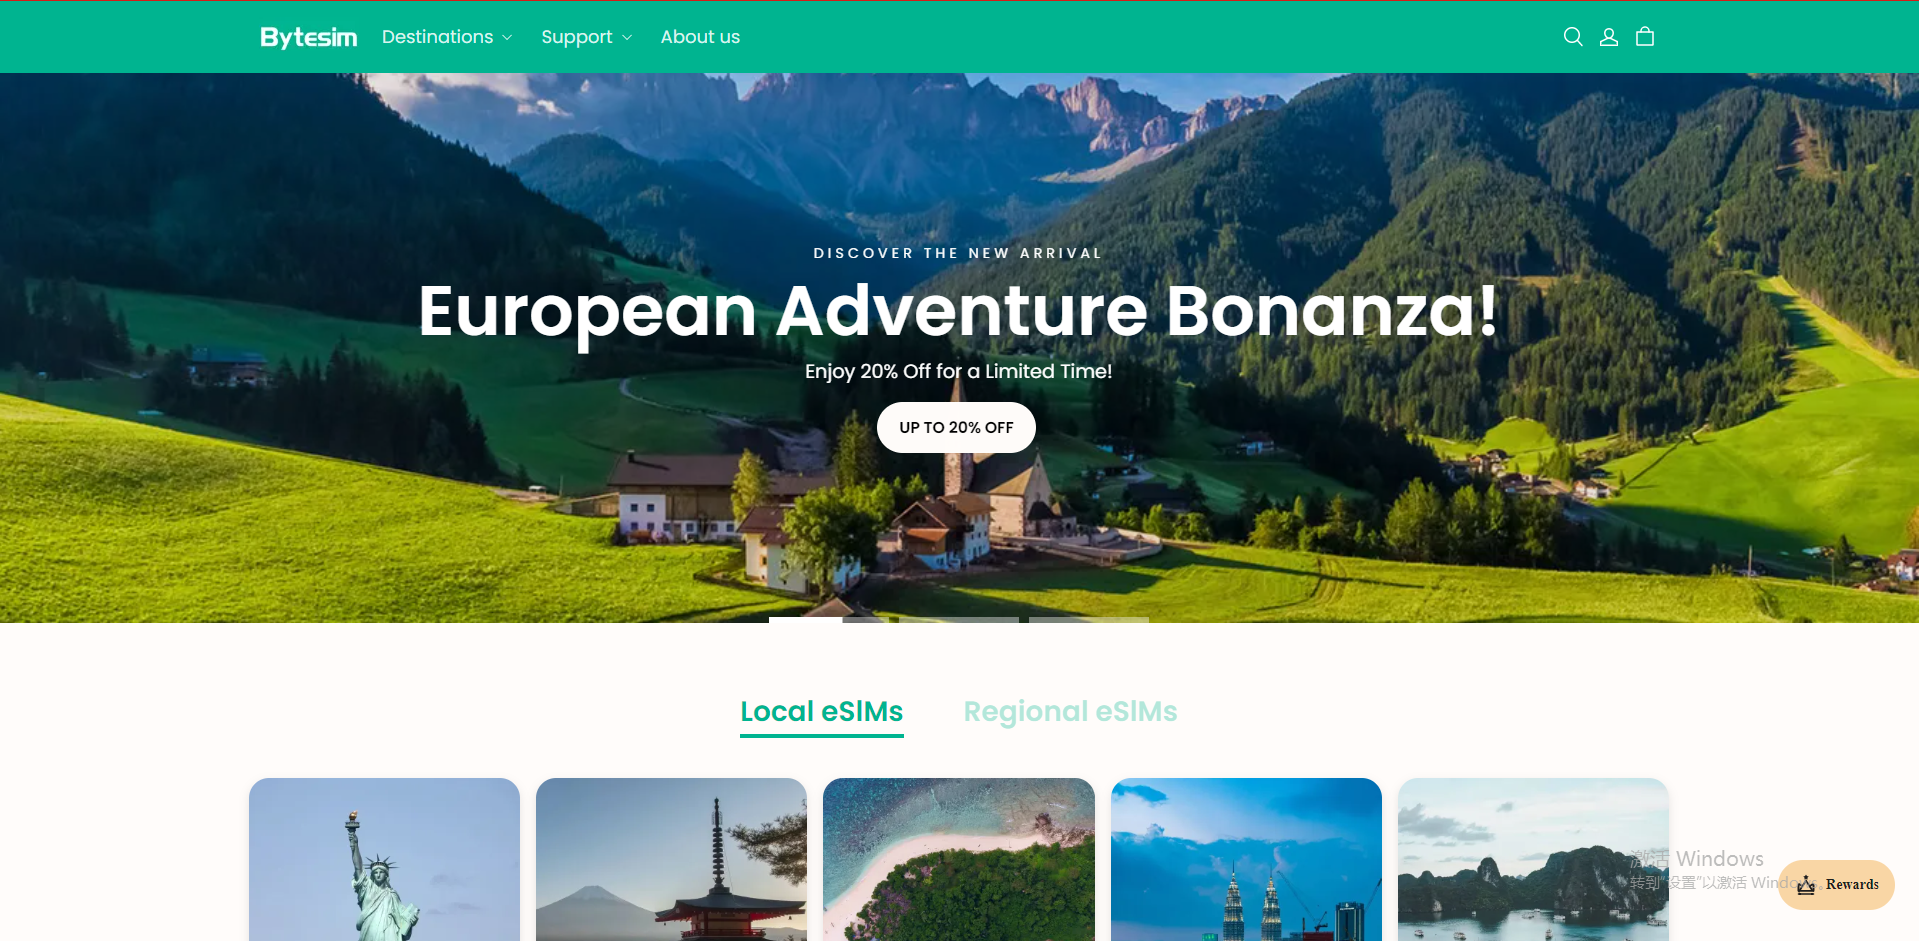Open the Statue of Liberty eSIM card

(384, 860)
